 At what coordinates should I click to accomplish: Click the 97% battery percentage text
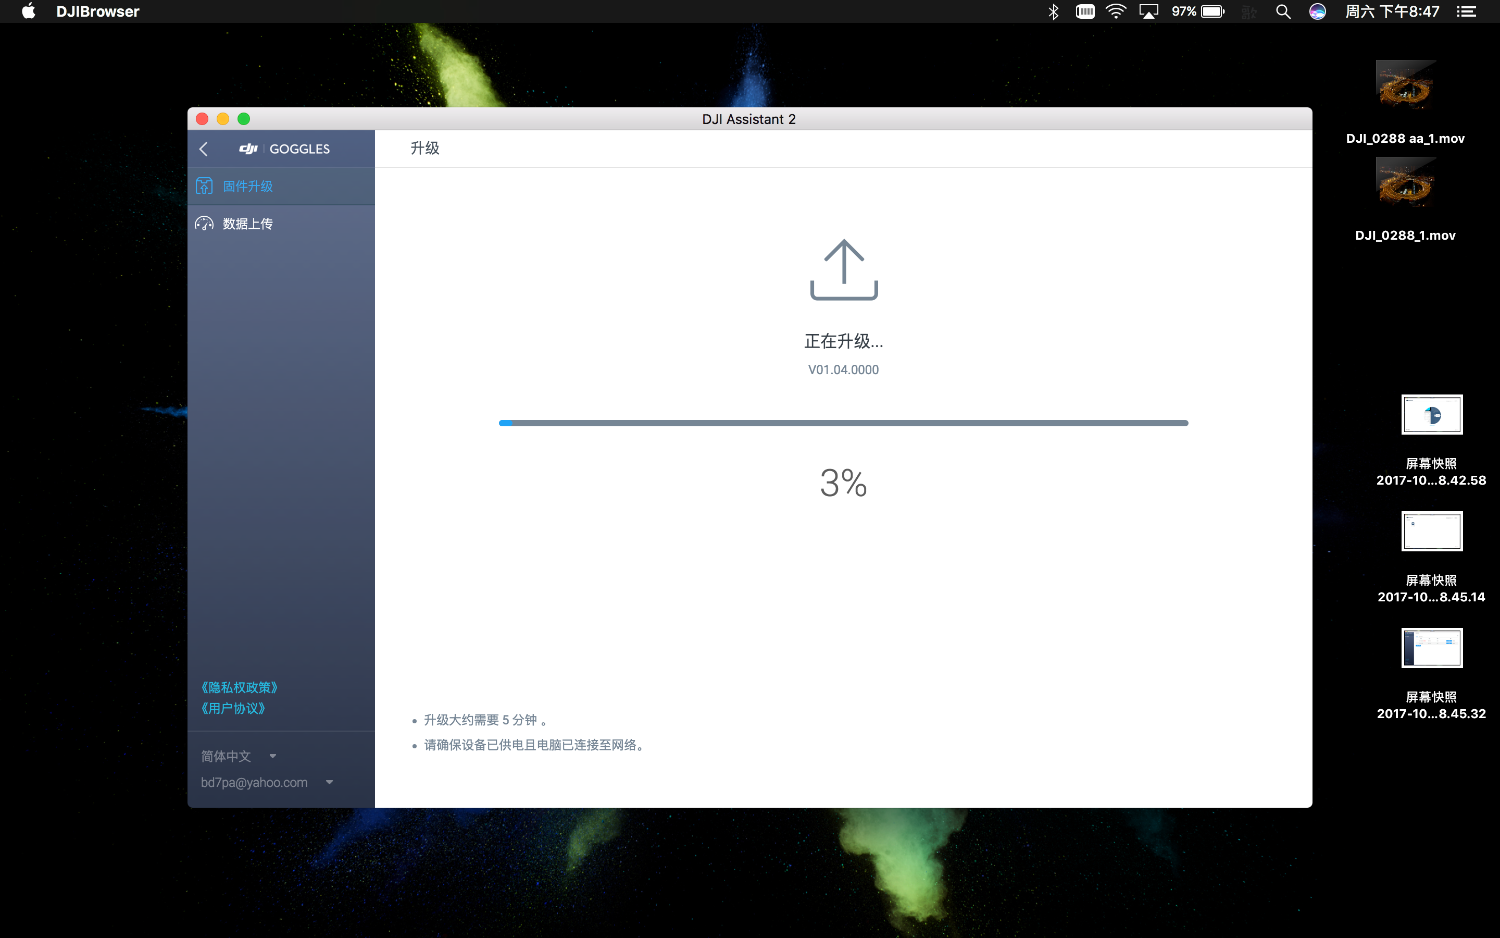(x=1184, y=11)
